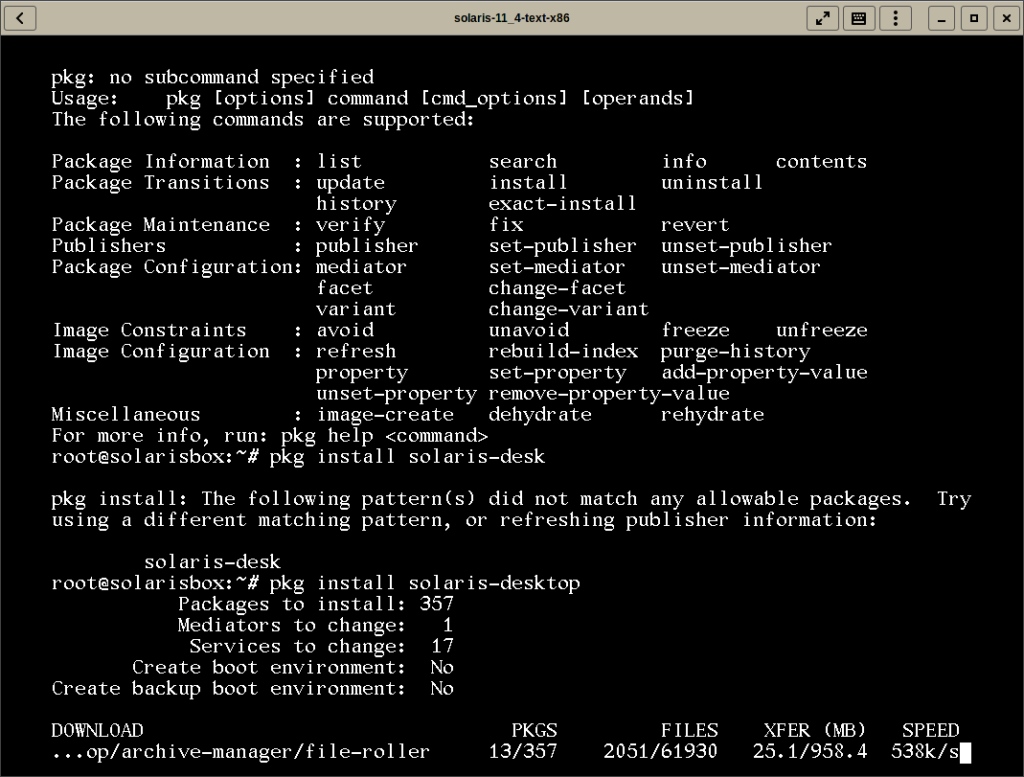Viewport: 1024px width, 777px height.
Task: Maximize the solaris-11_4-text-x86 window
Action: [x=974, y=18]
